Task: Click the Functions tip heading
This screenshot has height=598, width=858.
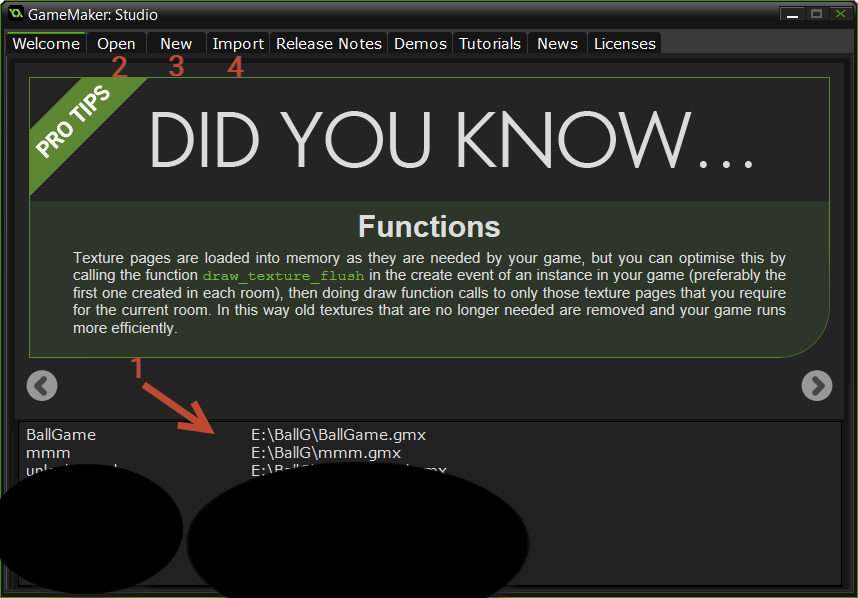Action: tap(429, 226)
